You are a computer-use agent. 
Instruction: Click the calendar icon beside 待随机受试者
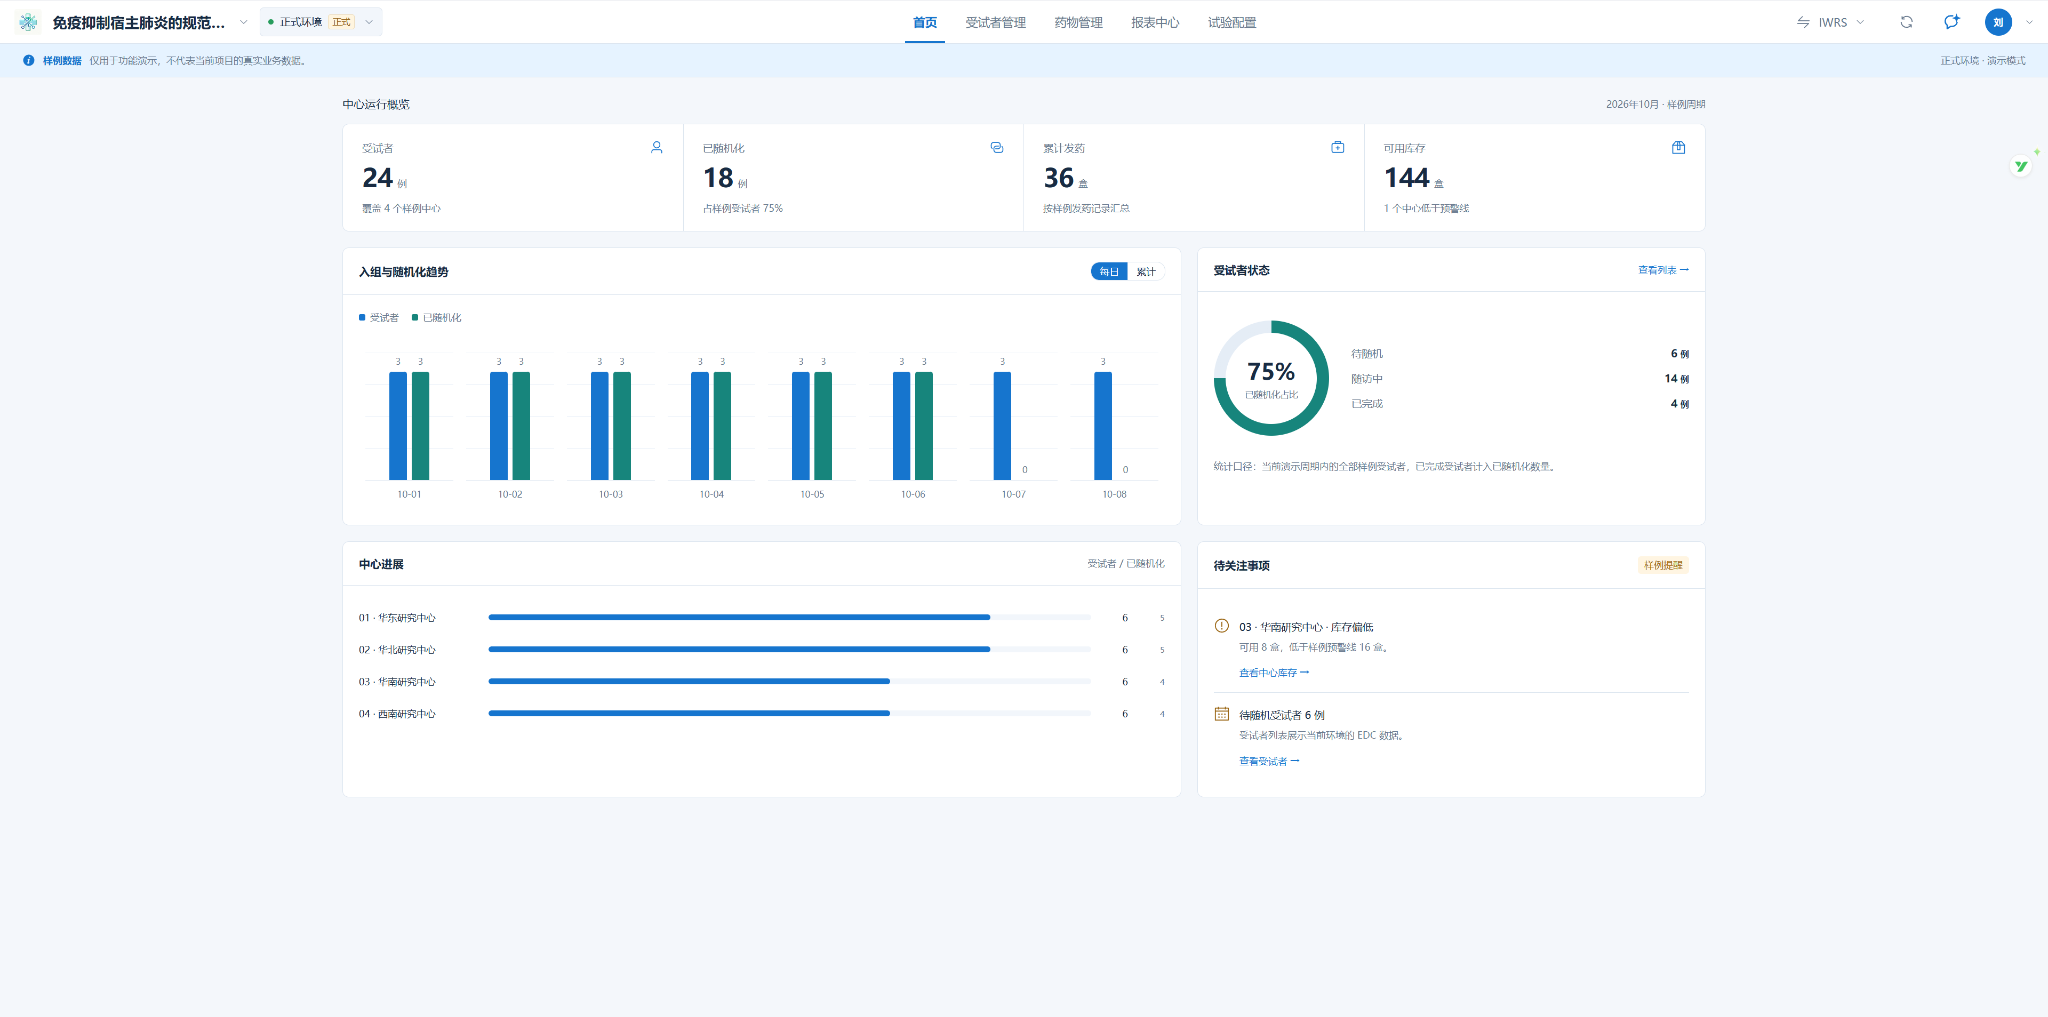[1221, 714]
